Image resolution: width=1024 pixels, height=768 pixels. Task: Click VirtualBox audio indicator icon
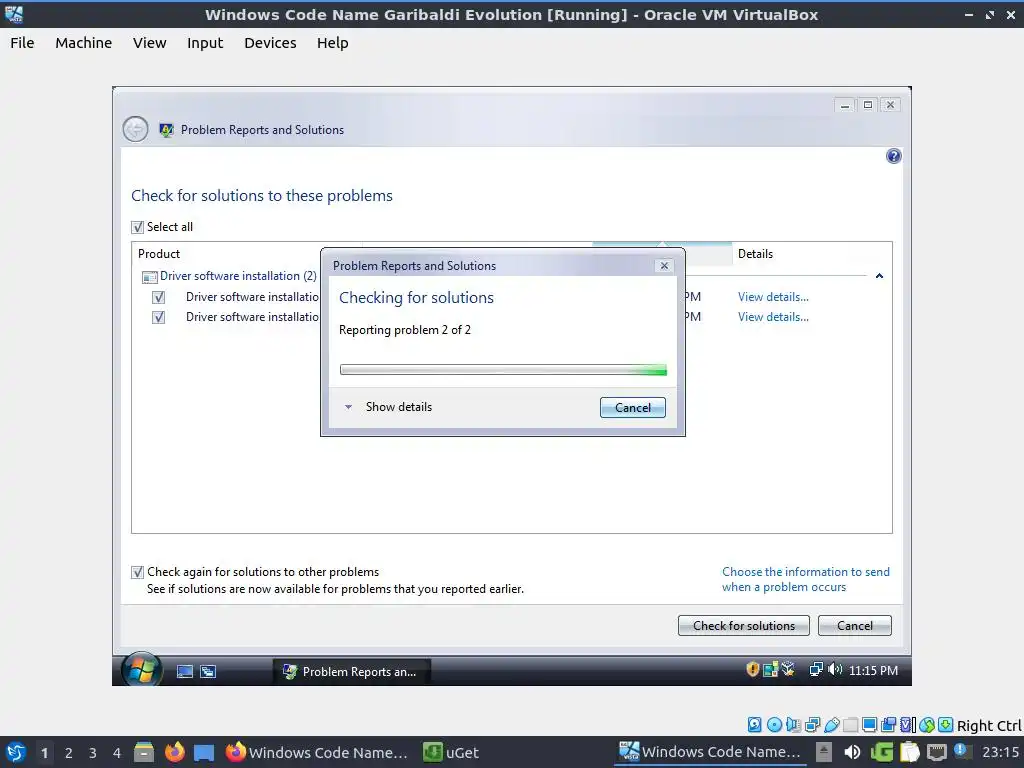pyautogui.click(x=793, y=724)
